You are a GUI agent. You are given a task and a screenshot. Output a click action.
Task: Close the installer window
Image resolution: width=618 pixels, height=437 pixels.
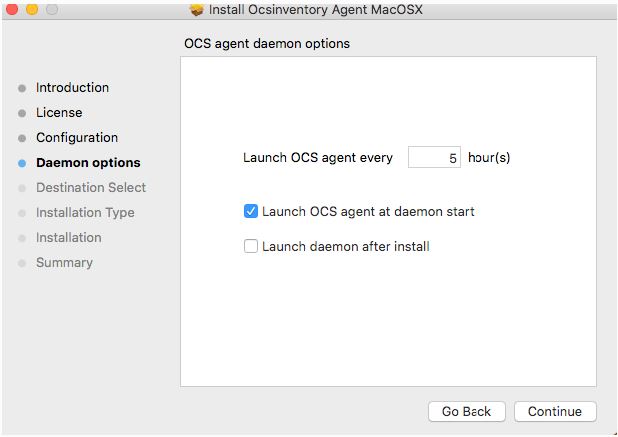coord(12,10)
